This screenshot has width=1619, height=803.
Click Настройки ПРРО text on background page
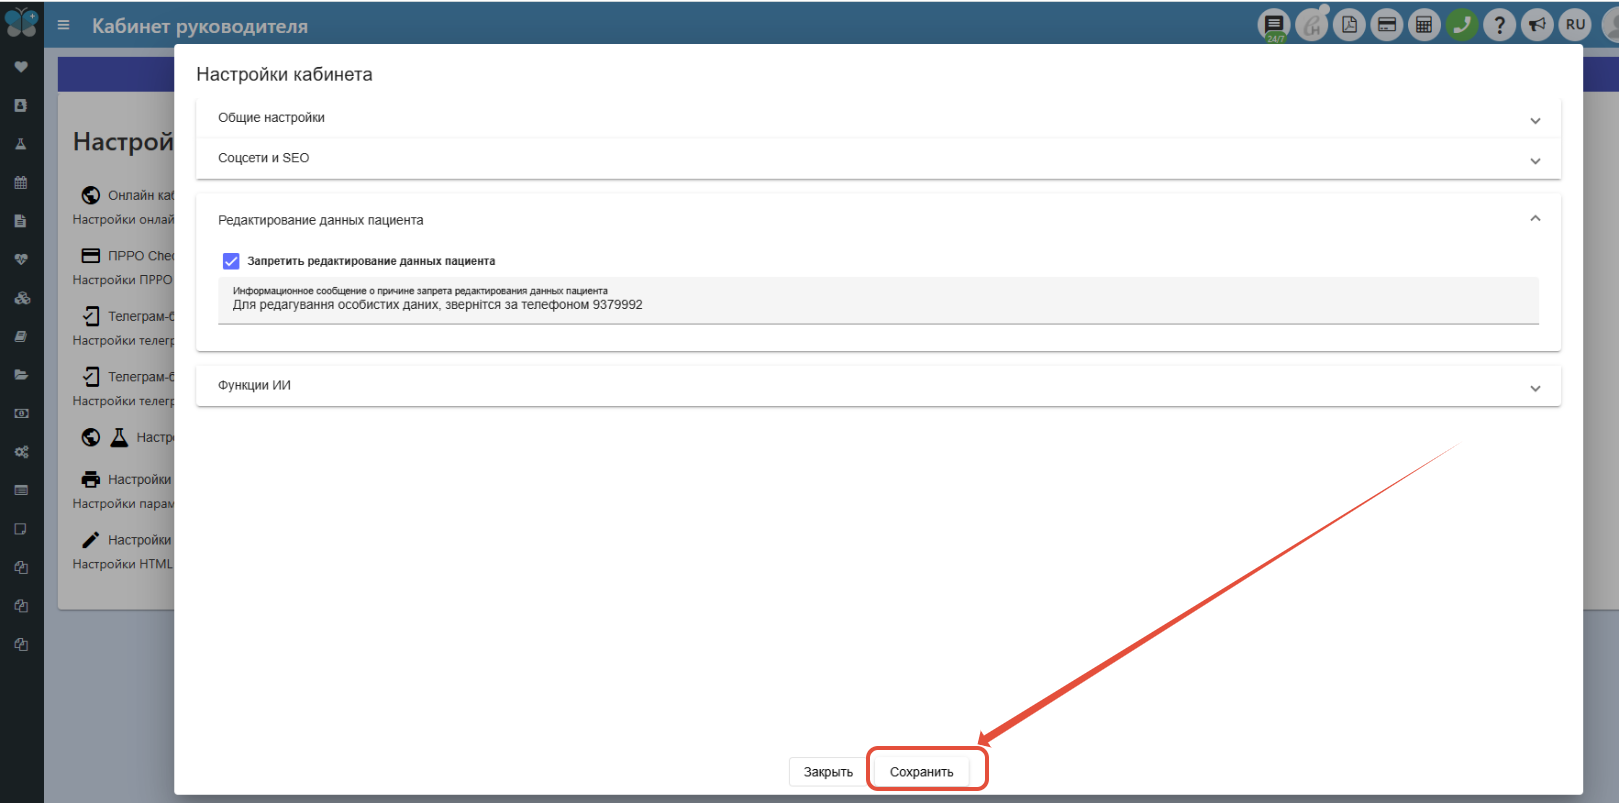click(123, 280)
